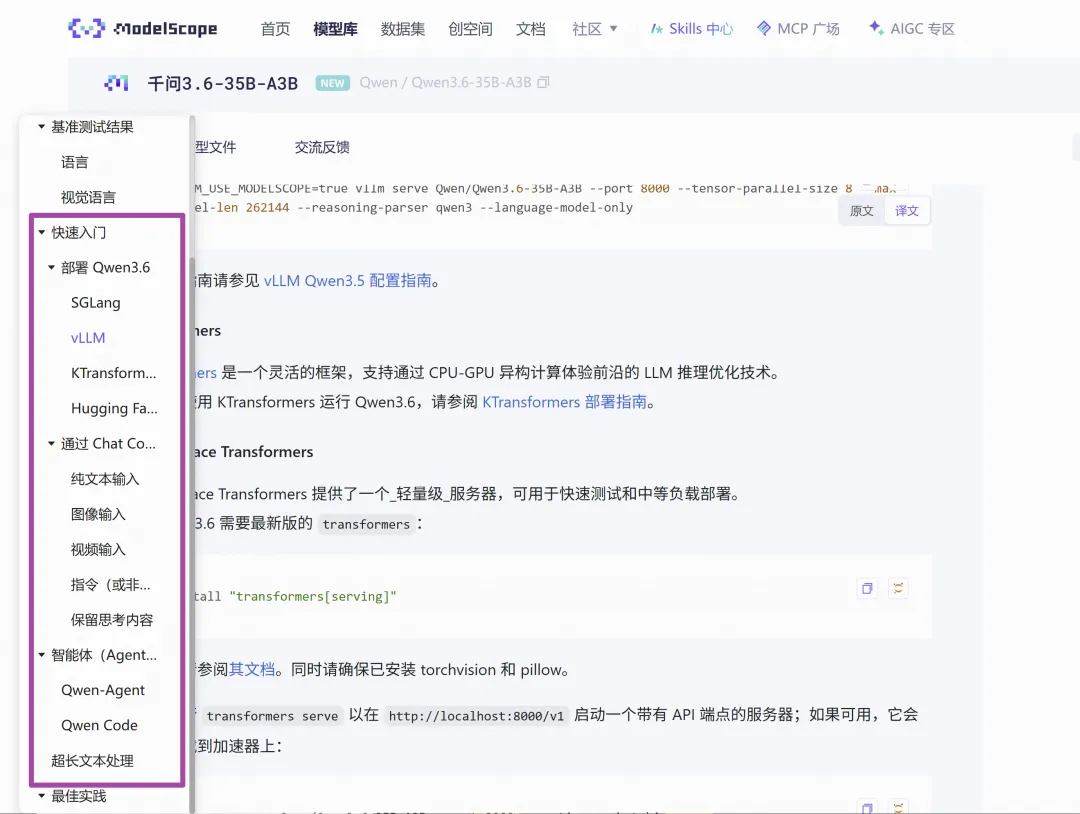Click the ModelScope logo

(142, 28)
